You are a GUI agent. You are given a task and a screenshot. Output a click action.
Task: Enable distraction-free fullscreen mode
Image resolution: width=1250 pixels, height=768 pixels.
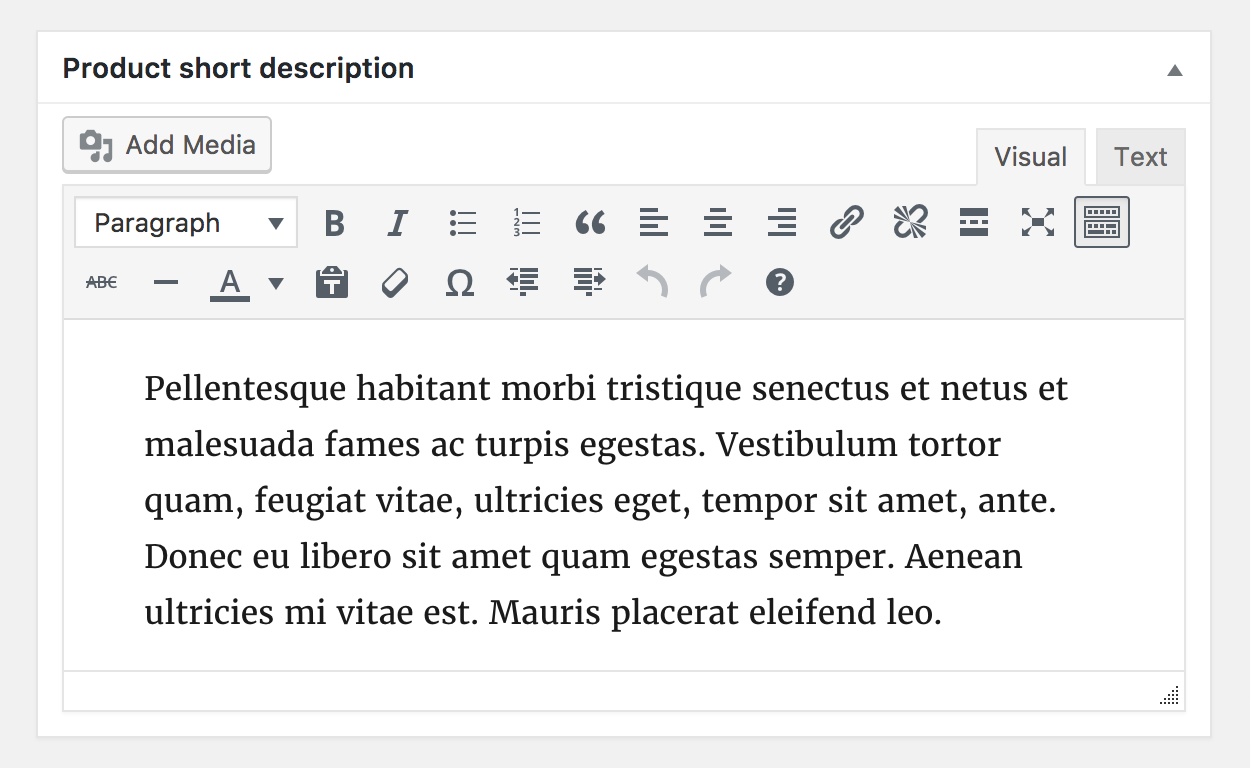1037,222
